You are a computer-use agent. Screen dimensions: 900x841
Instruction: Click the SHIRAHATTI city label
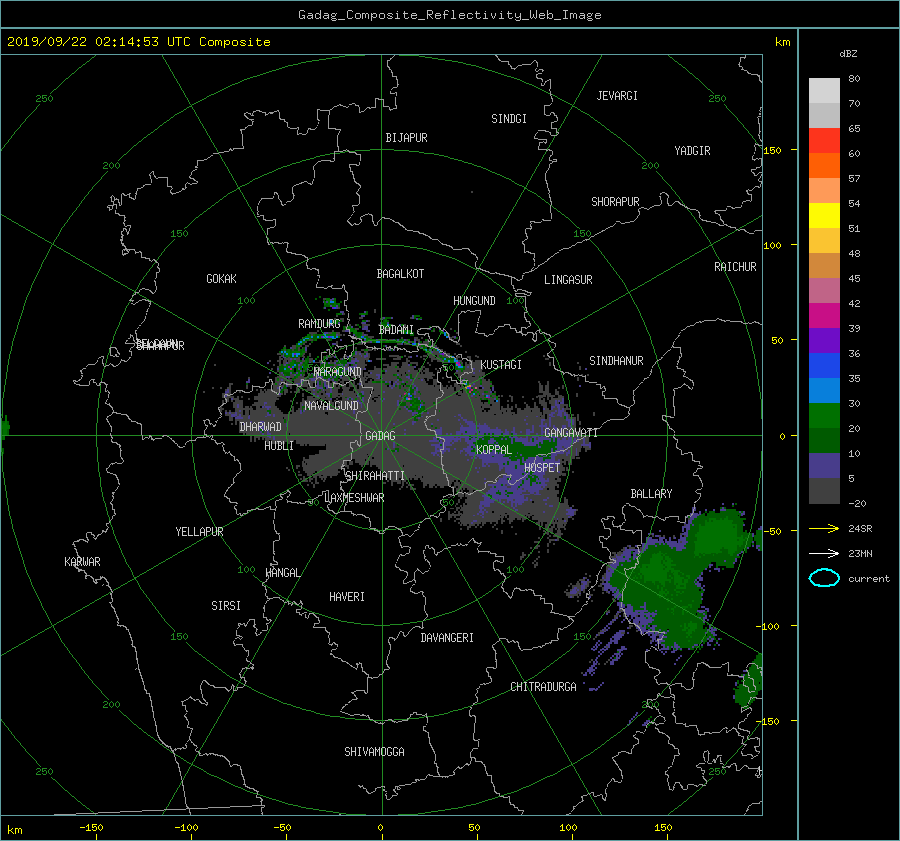coord(375,476)
